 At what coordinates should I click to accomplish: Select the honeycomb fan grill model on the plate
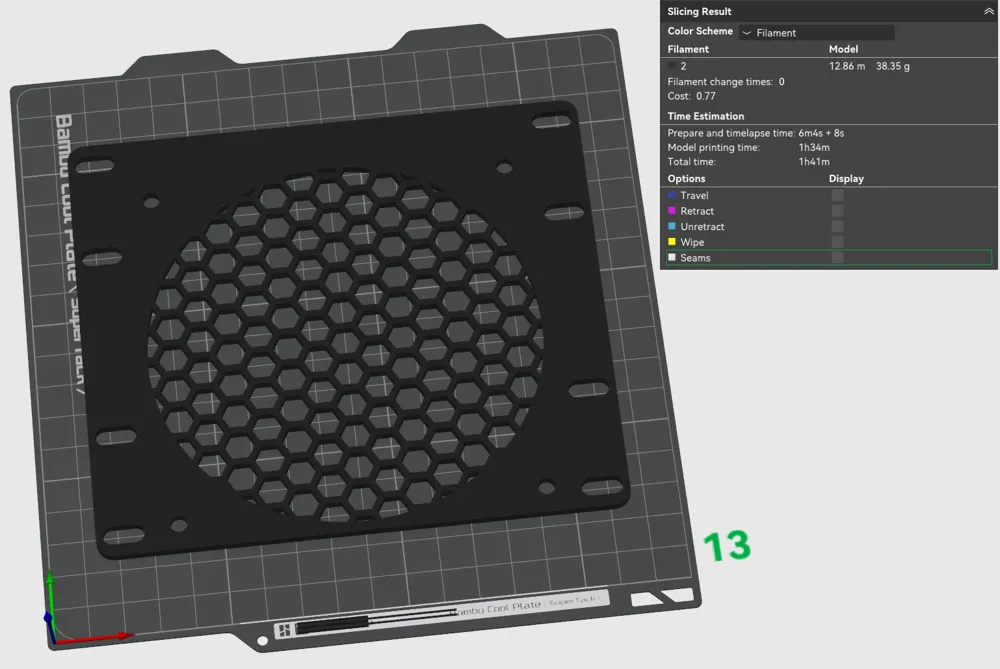coord(348,332)
